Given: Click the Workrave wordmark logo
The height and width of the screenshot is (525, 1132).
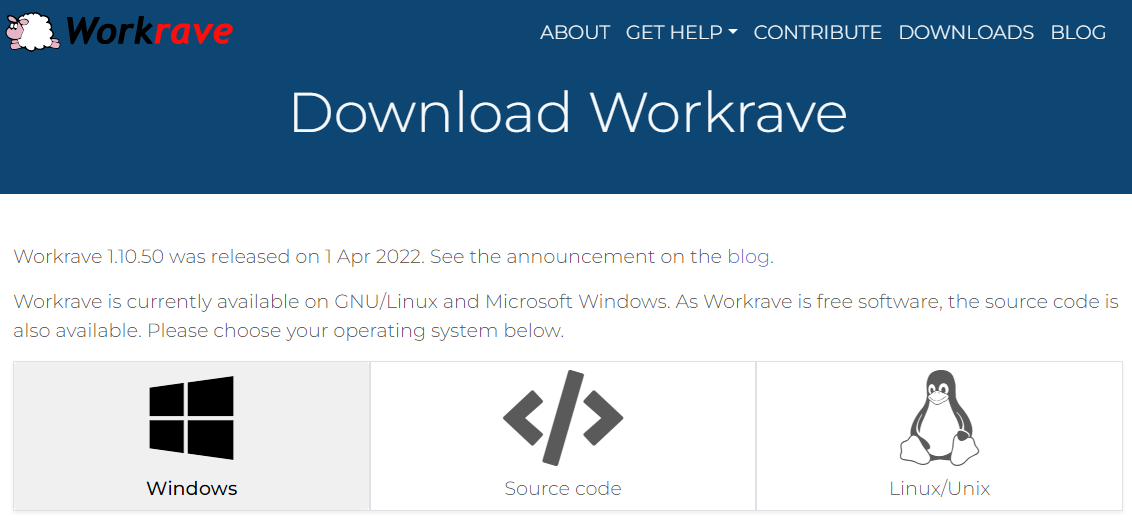Looking at the screenshot, I should 149,32.
